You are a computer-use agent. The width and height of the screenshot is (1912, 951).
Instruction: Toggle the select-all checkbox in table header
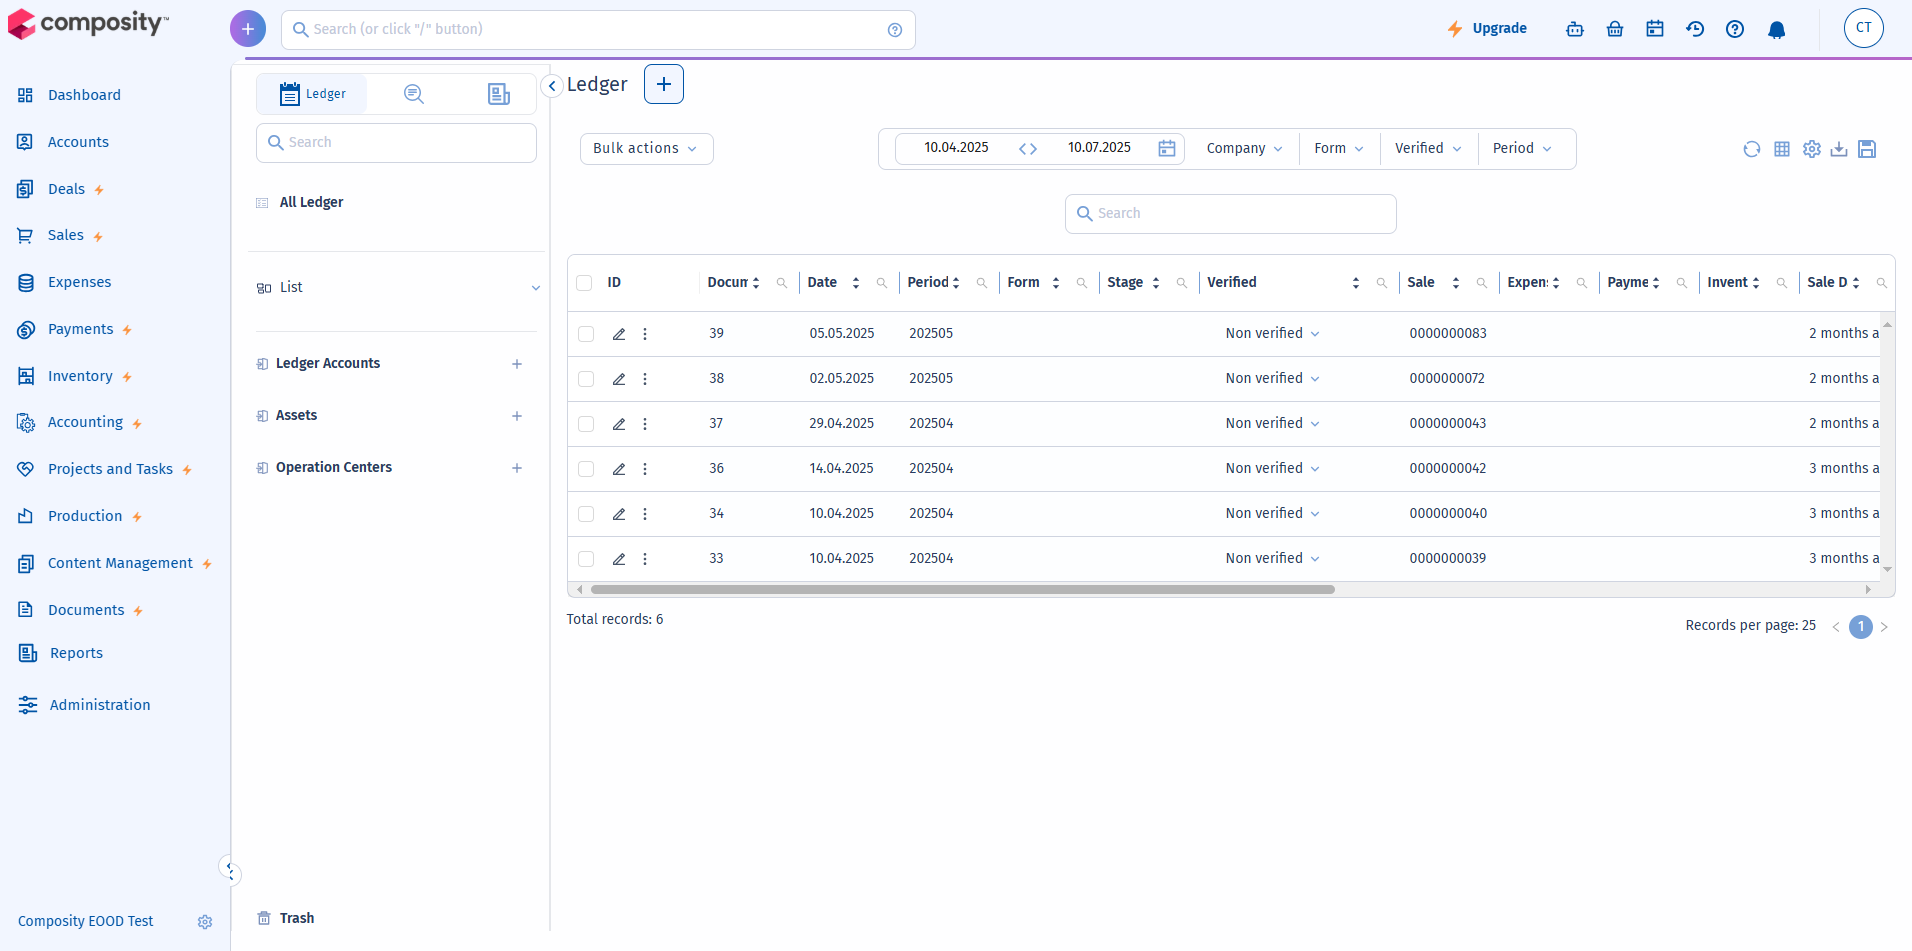pos(584,283)
